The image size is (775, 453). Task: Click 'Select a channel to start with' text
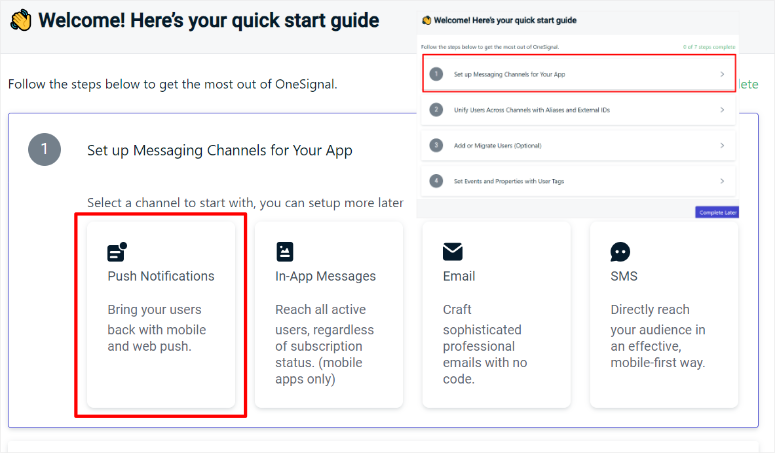[x=245, y=203]
